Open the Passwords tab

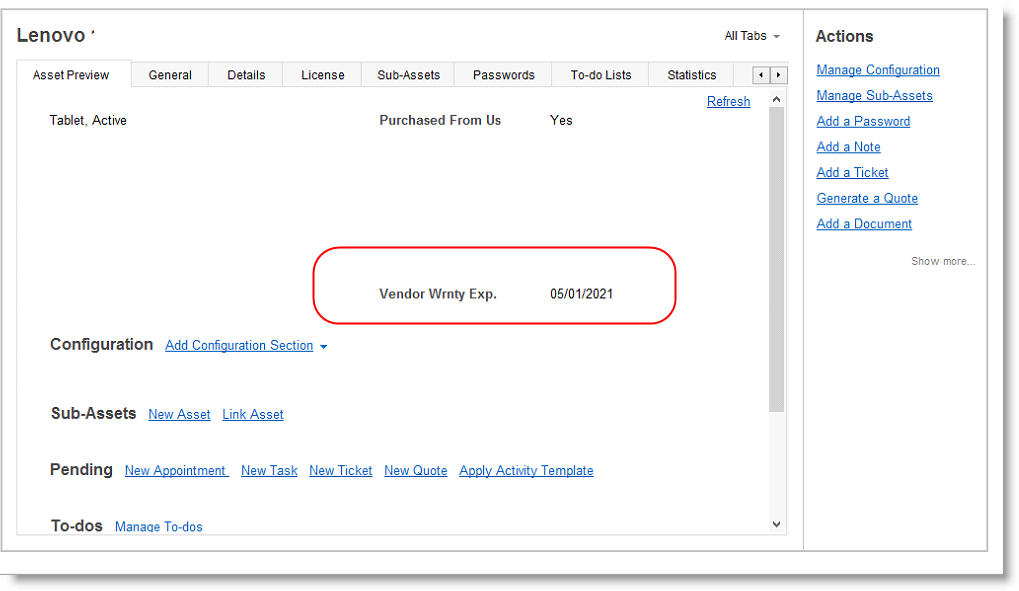click(x=503, y=75)
